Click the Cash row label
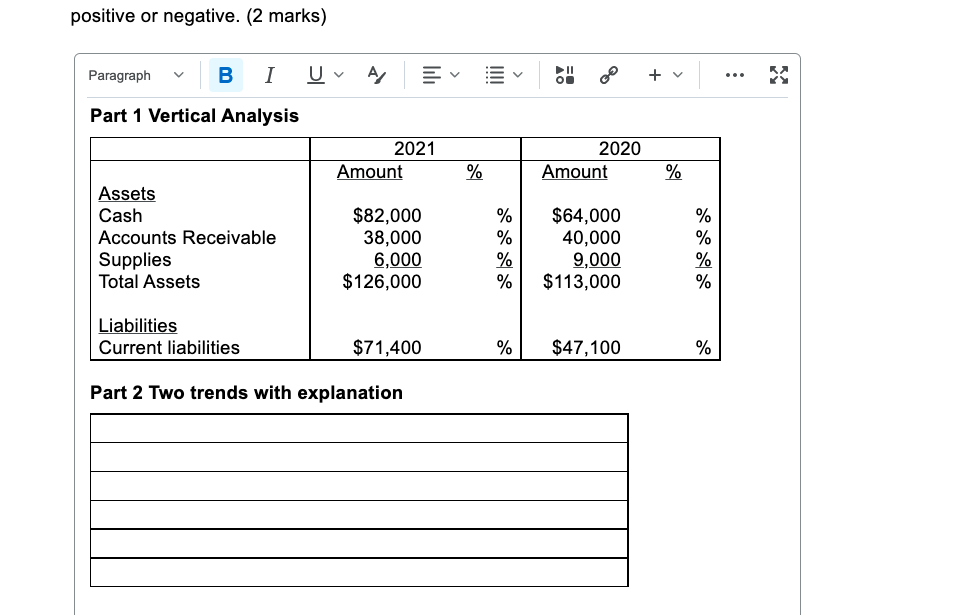This screenshot has width=953, height=615. 120,216
